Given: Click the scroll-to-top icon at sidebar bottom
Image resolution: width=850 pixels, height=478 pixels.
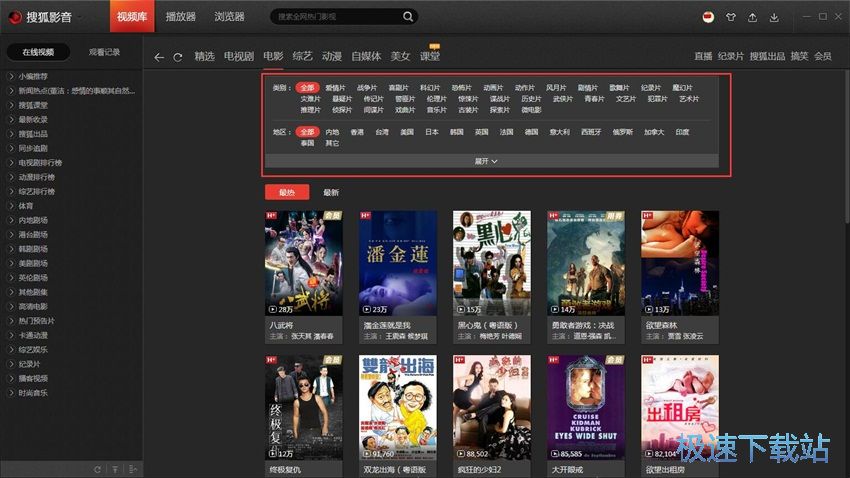Looking at the screenshot, I should [x=115, y=469].
